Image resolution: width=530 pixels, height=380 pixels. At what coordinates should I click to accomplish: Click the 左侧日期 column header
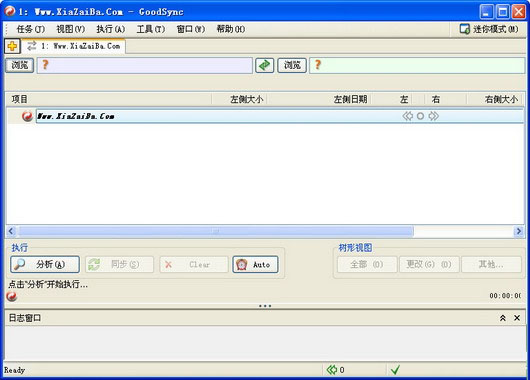pos(319,99)
